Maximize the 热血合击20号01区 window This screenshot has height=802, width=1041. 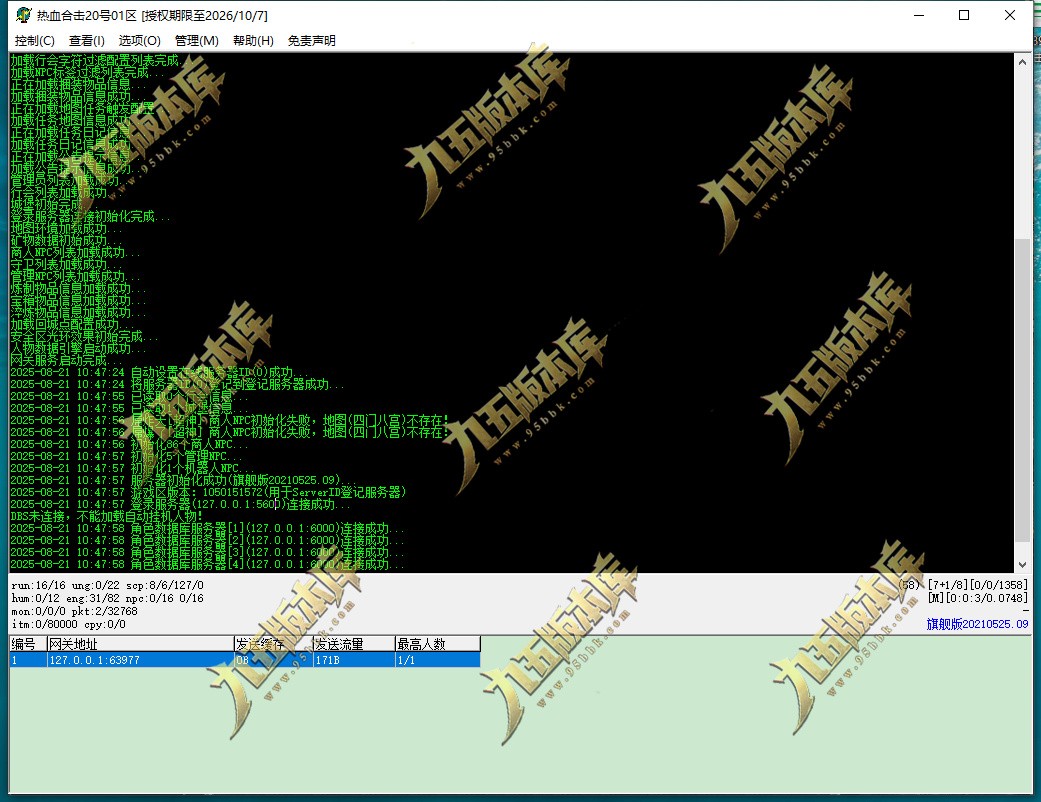click(x=964, y=15)
